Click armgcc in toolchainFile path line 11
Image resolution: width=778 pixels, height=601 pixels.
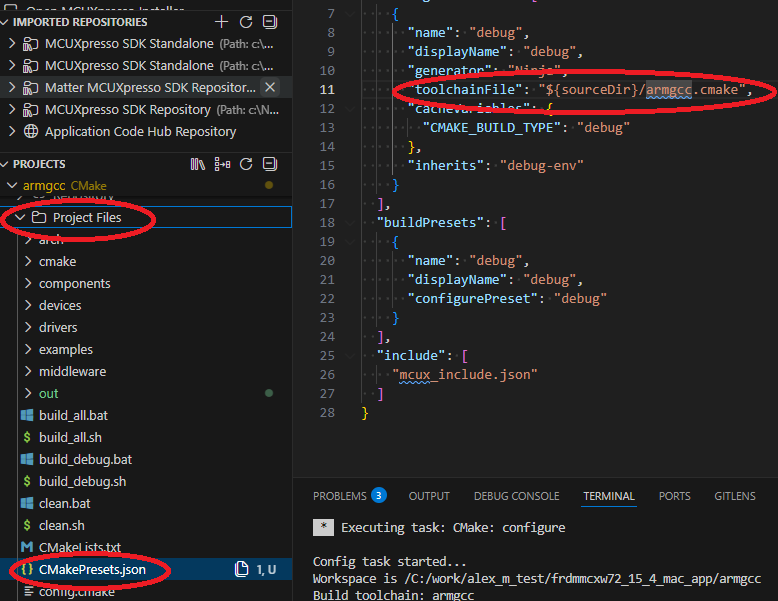coord(668,89)
